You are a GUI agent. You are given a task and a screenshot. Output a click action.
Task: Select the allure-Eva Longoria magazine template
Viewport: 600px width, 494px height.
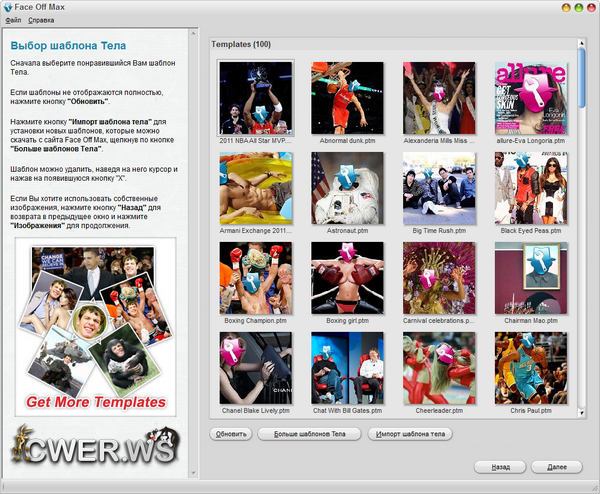pyautogui.click(x=530, y=98)
